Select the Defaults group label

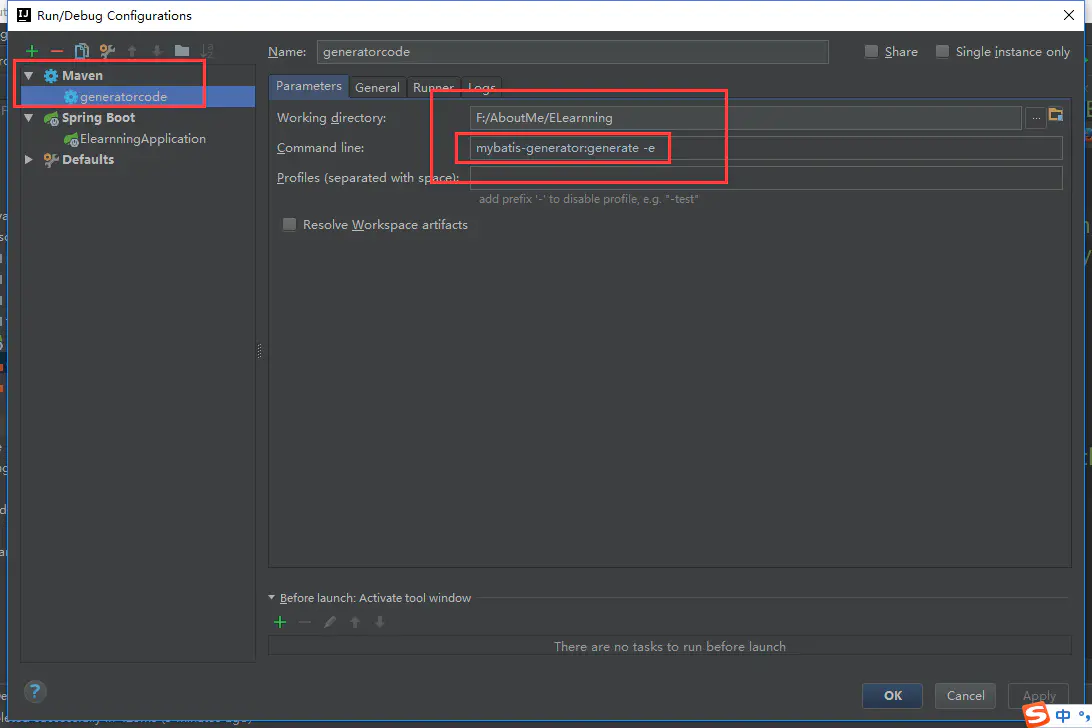click(88, 160)
